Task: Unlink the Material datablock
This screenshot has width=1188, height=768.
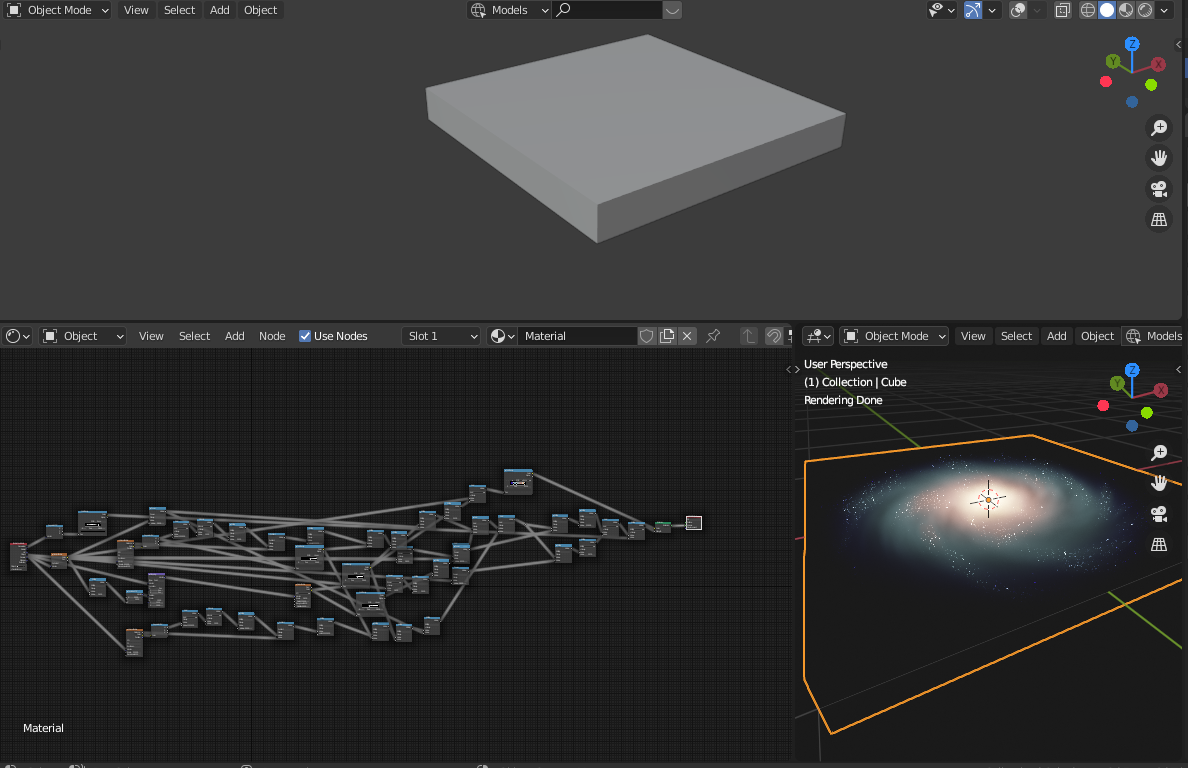Action: [687, 336]
